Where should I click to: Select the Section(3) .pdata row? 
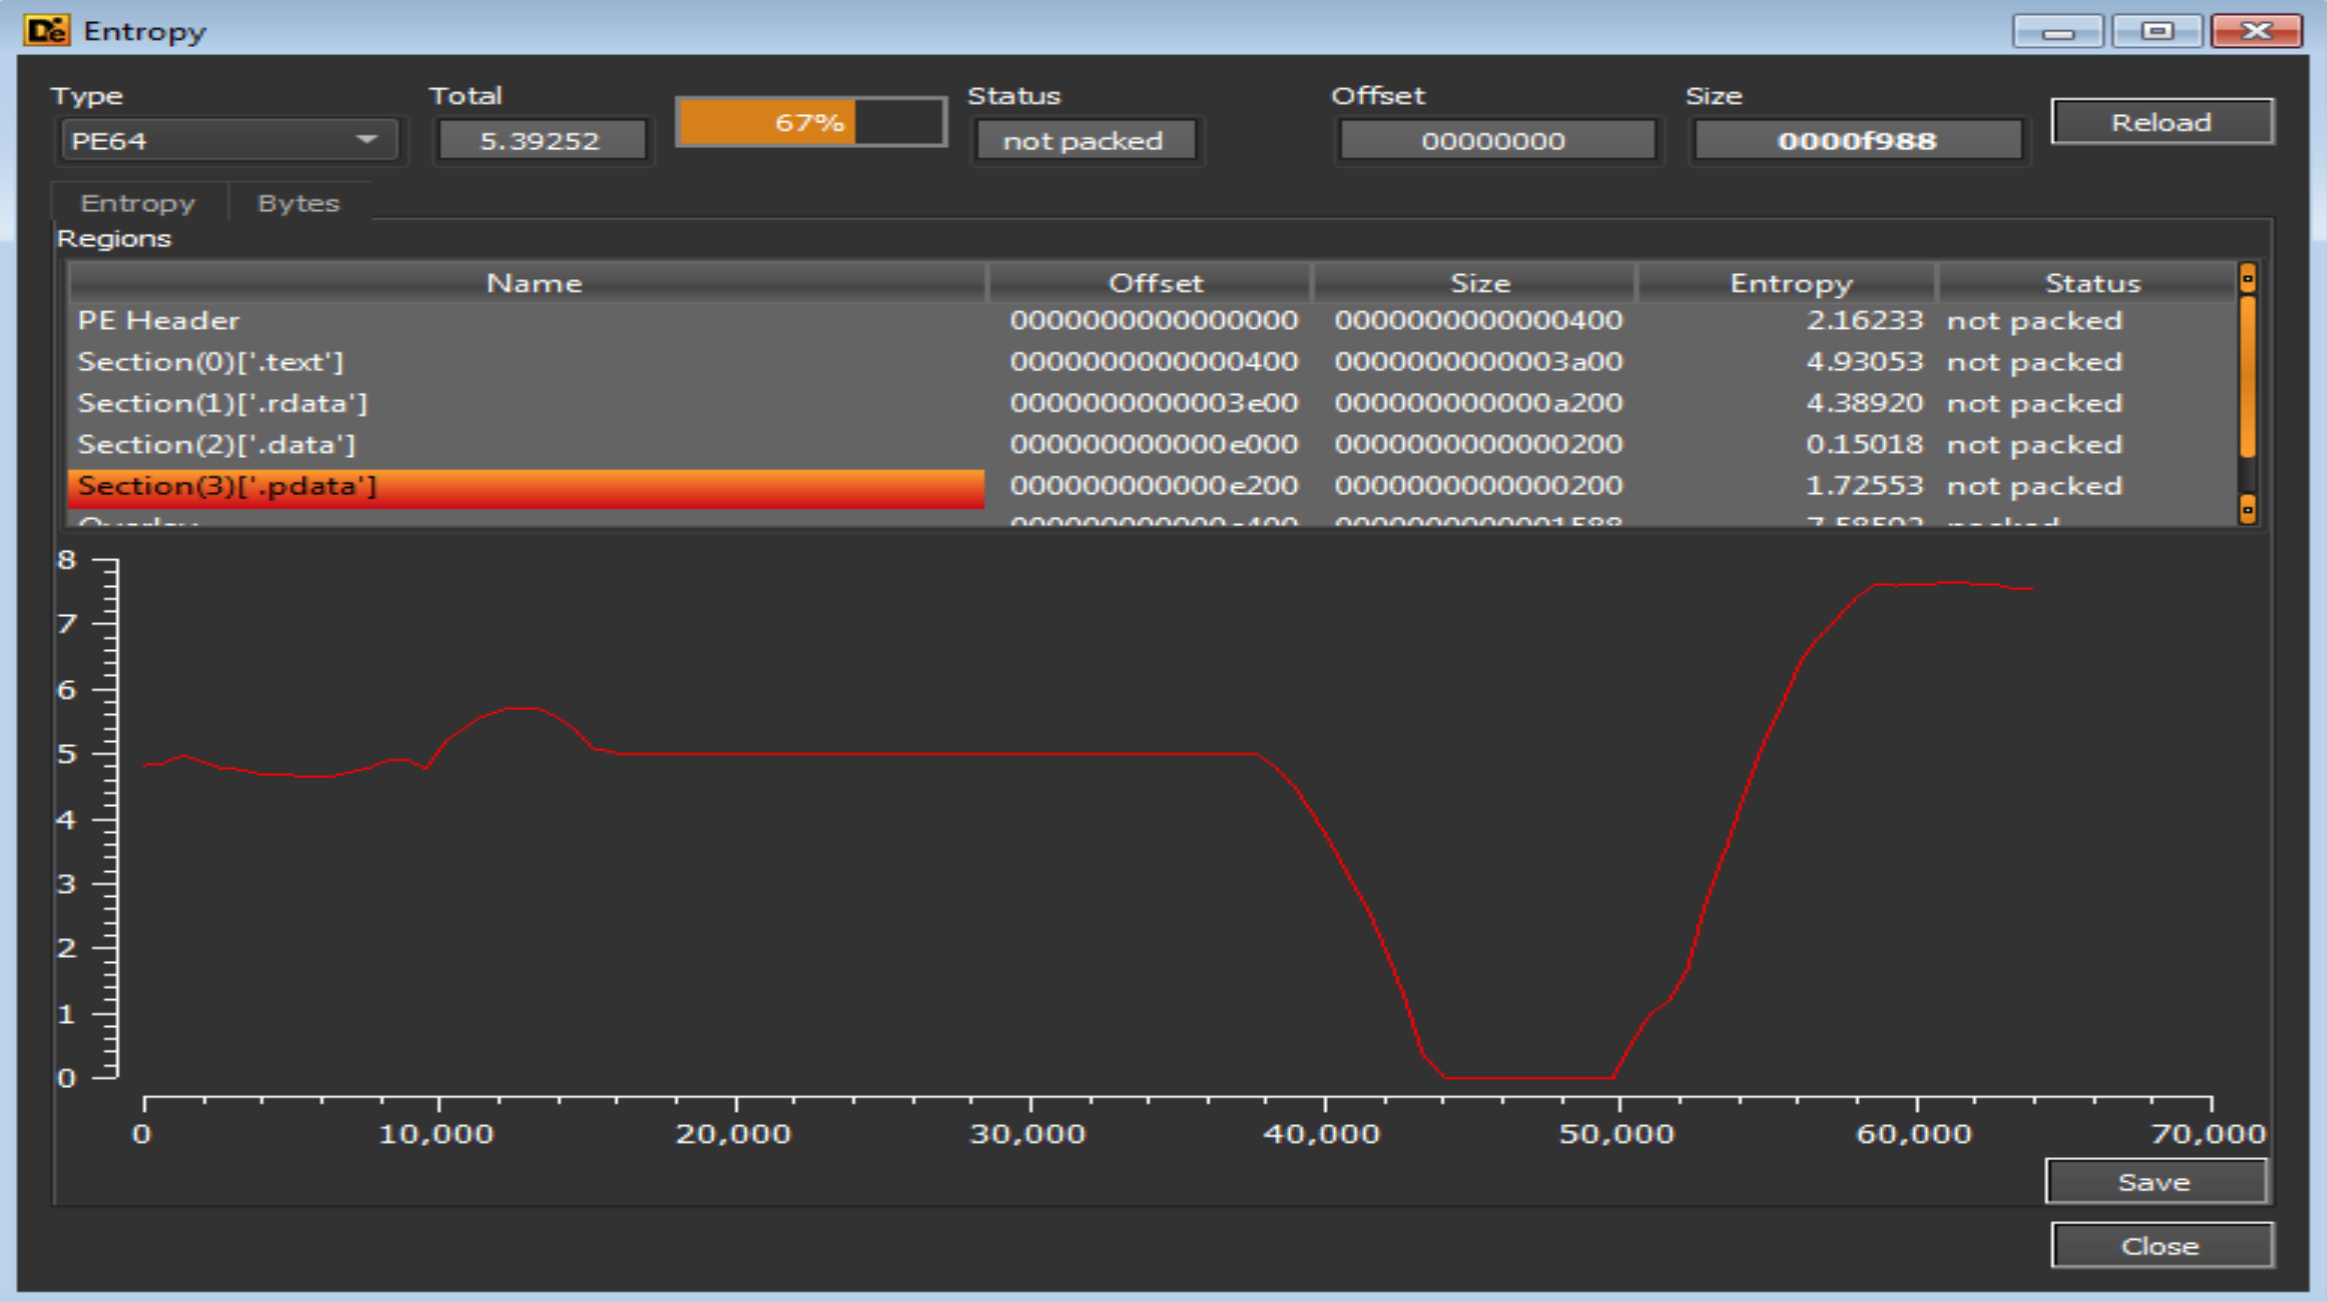pyautogui.click(x=526, y=487)
